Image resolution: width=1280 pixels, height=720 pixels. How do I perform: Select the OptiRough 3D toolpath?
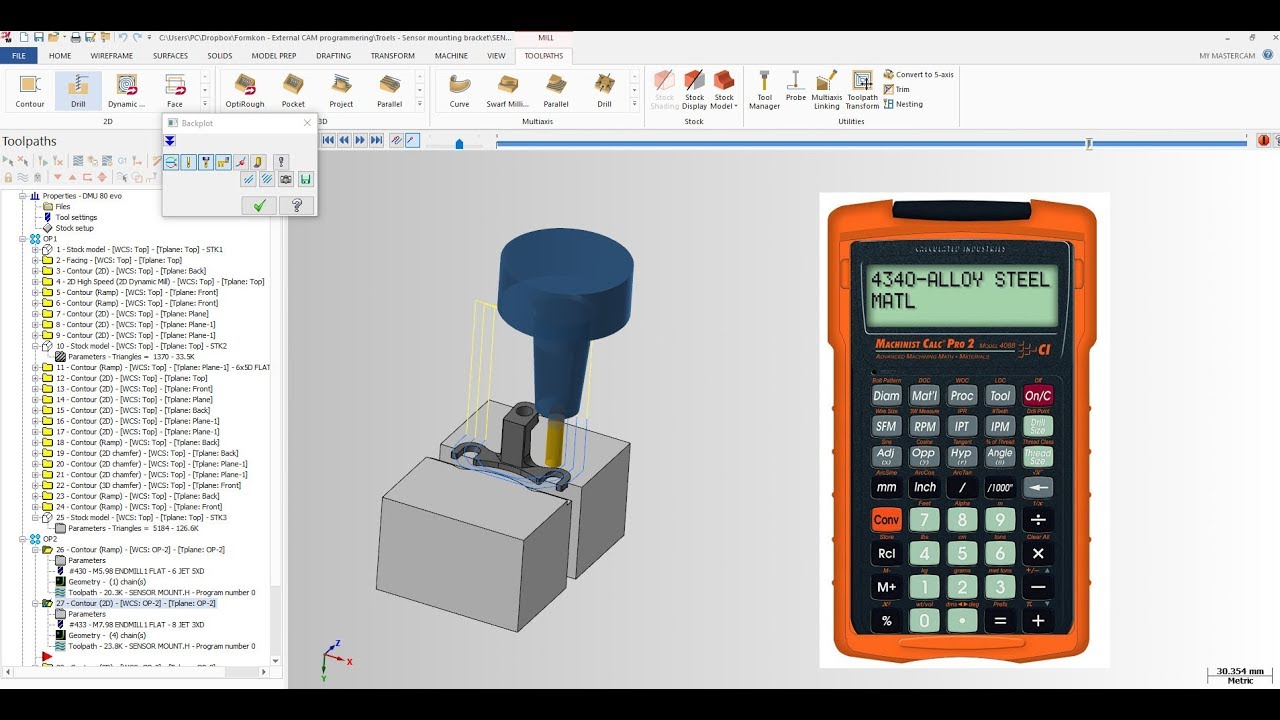click(x=245, y=89)
